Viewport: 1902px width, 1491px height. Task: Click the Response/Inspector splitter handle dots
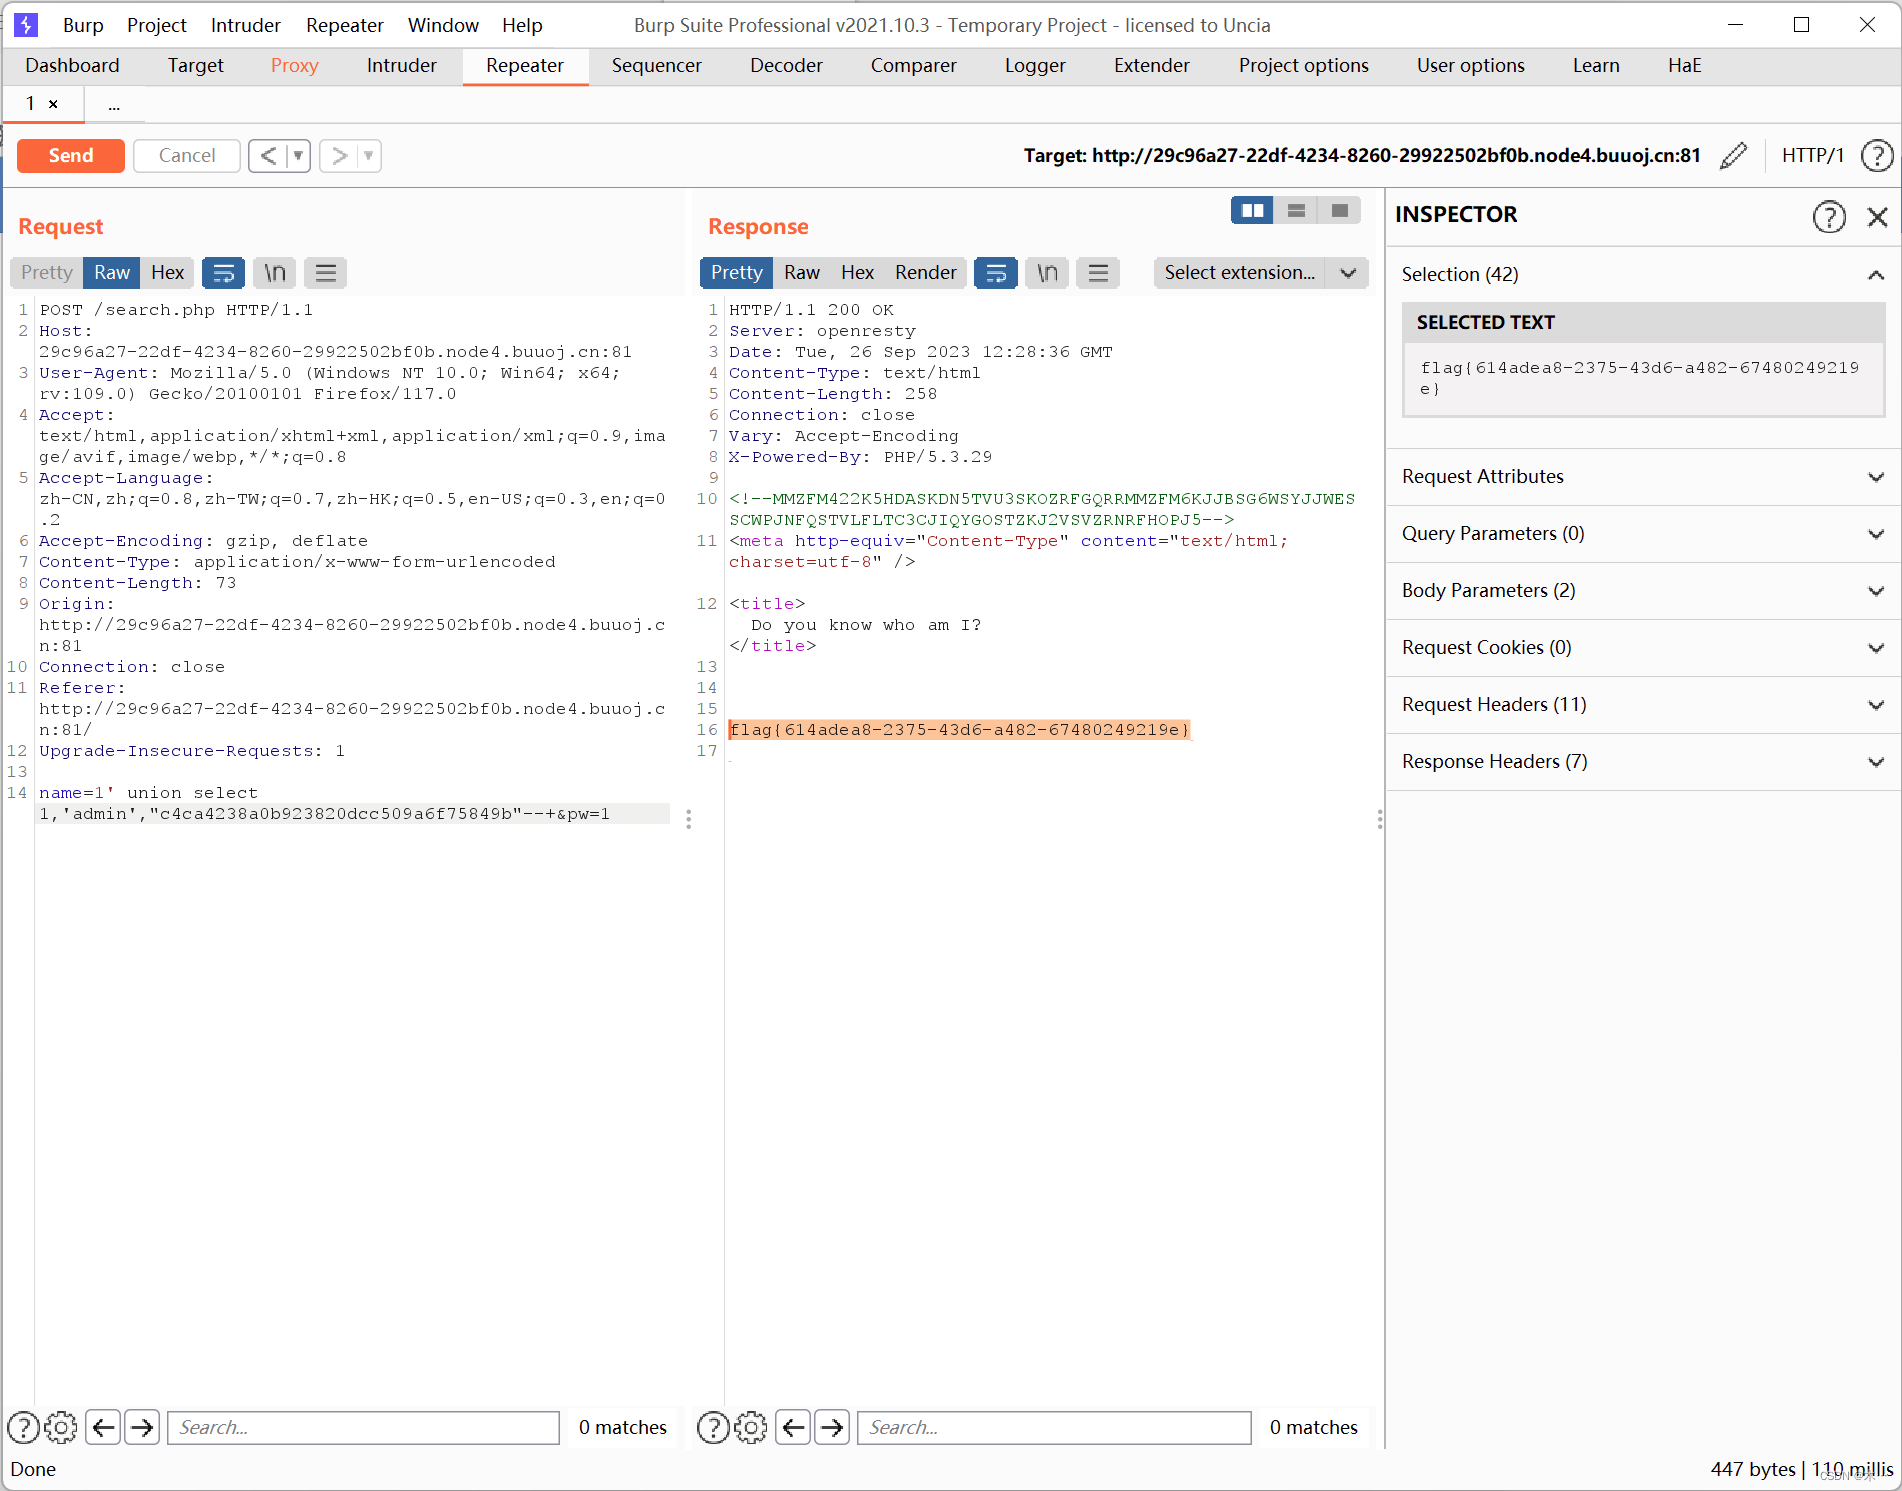coord(1380,819)
